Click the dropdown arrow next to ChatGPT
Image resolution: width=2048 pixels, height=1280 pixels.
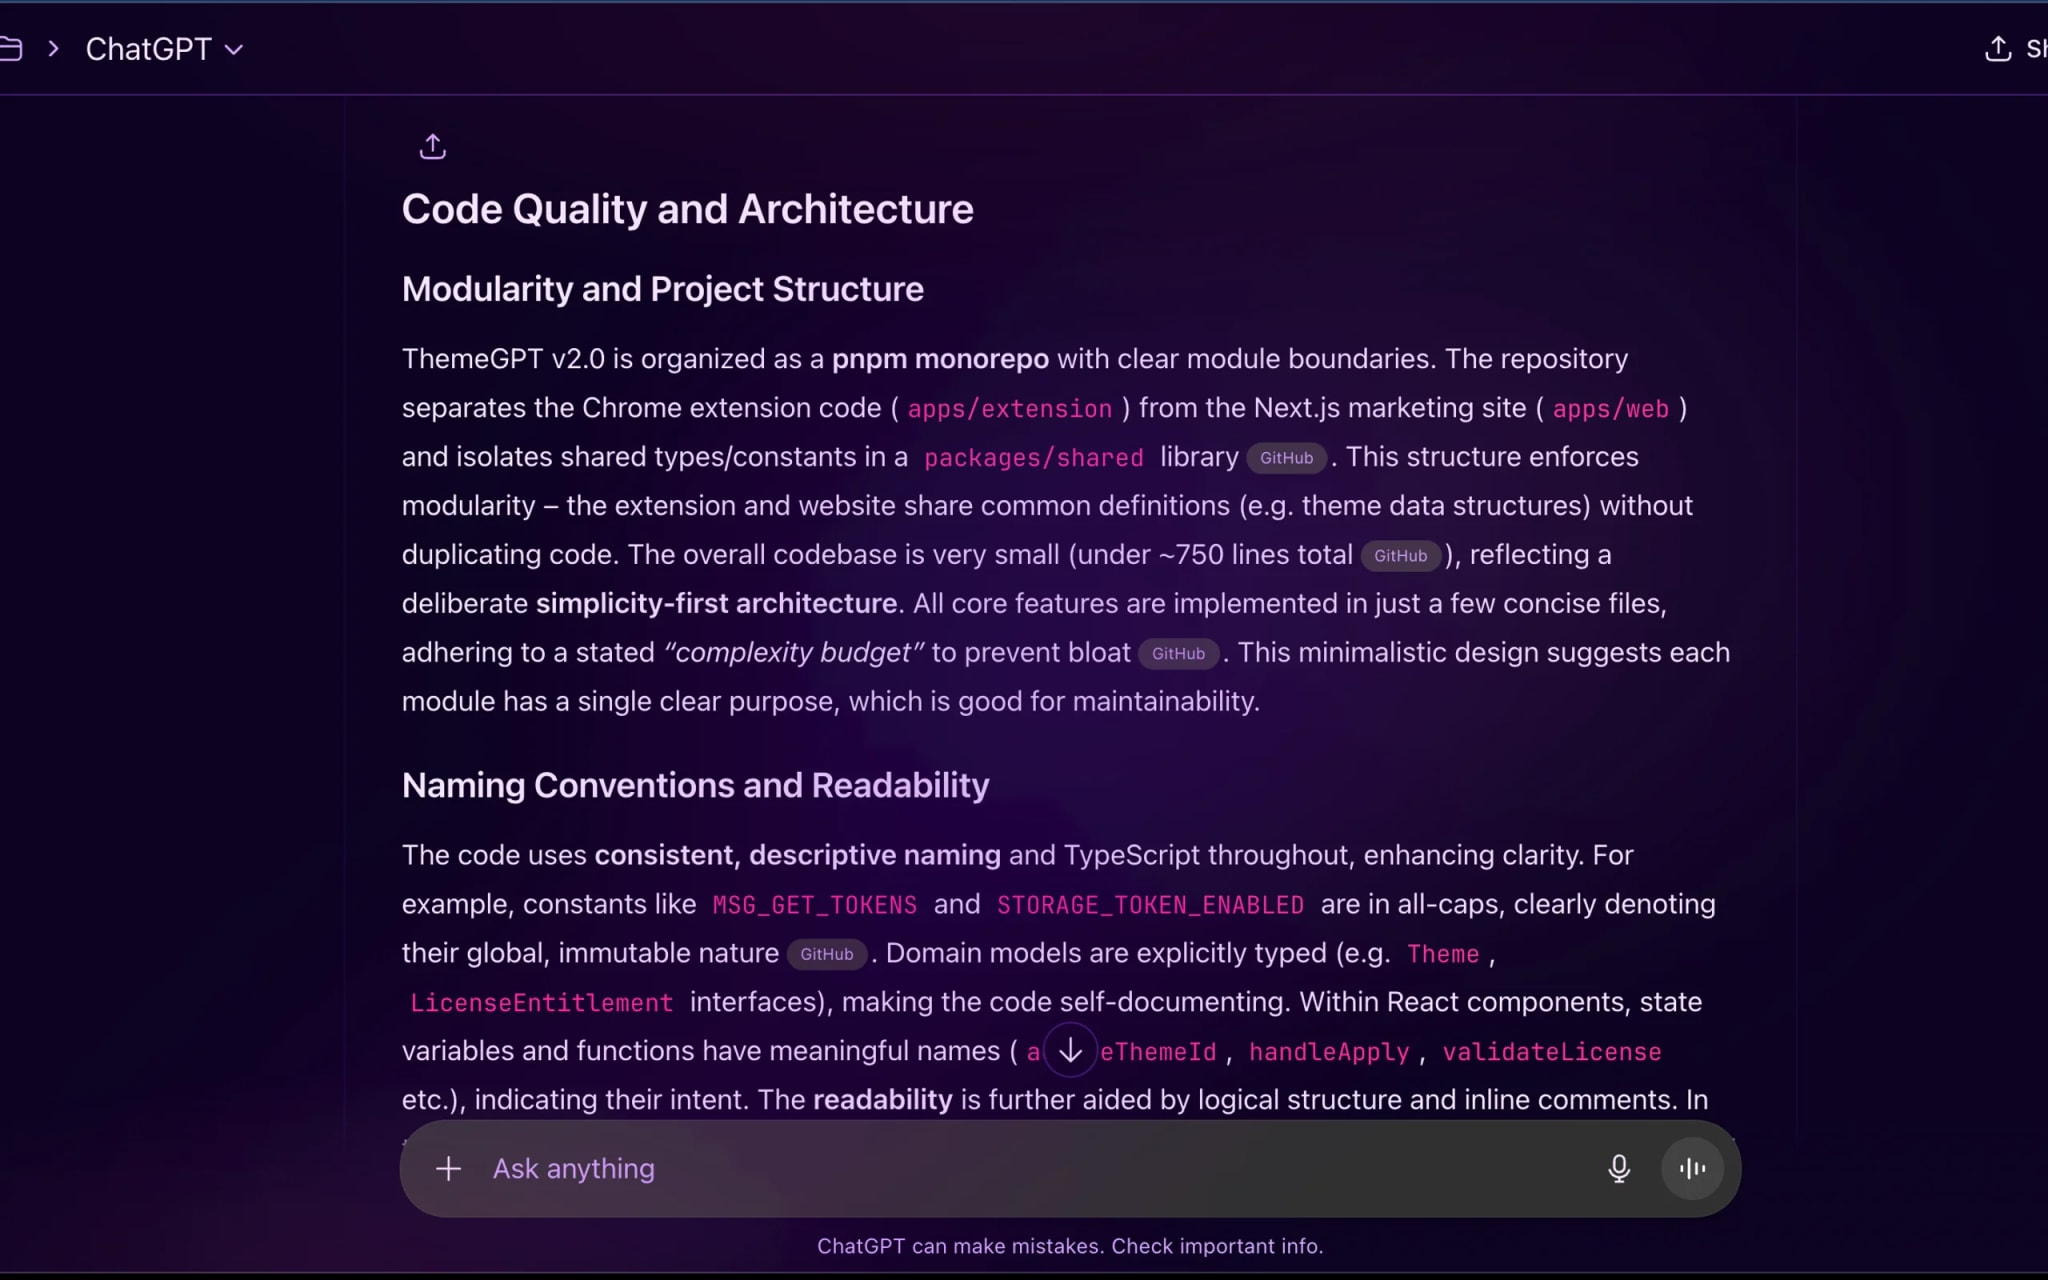[x=234, y=50]
